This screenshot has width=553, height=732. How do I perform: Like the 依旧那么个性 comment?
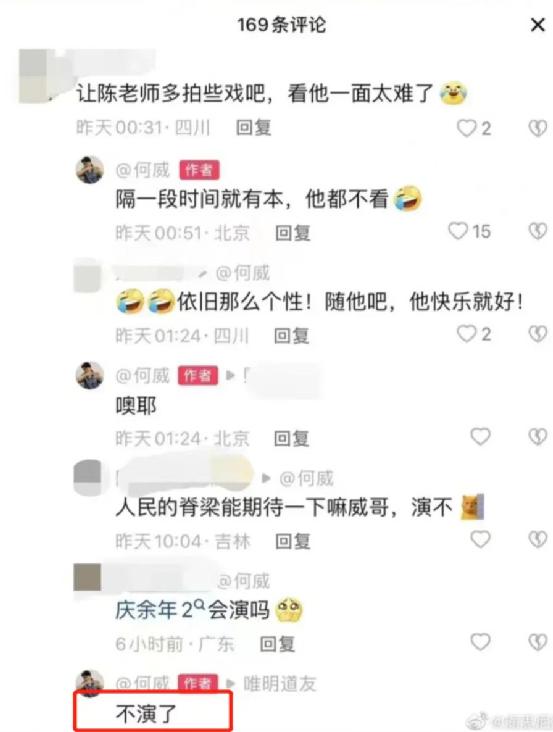[x=466, y=334]
